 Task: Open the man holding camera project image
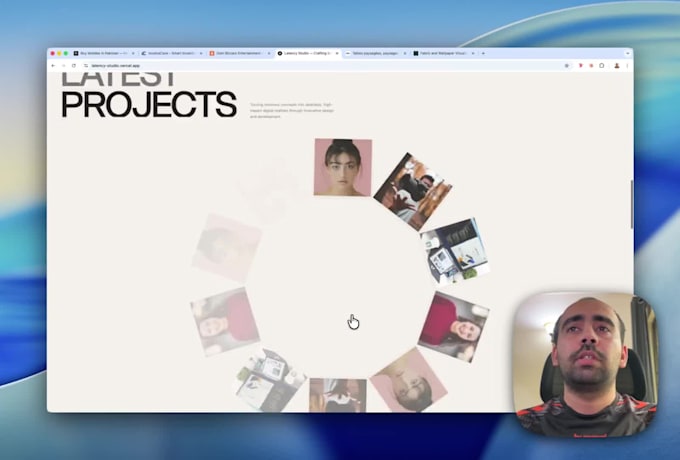(x=412, y=192)
